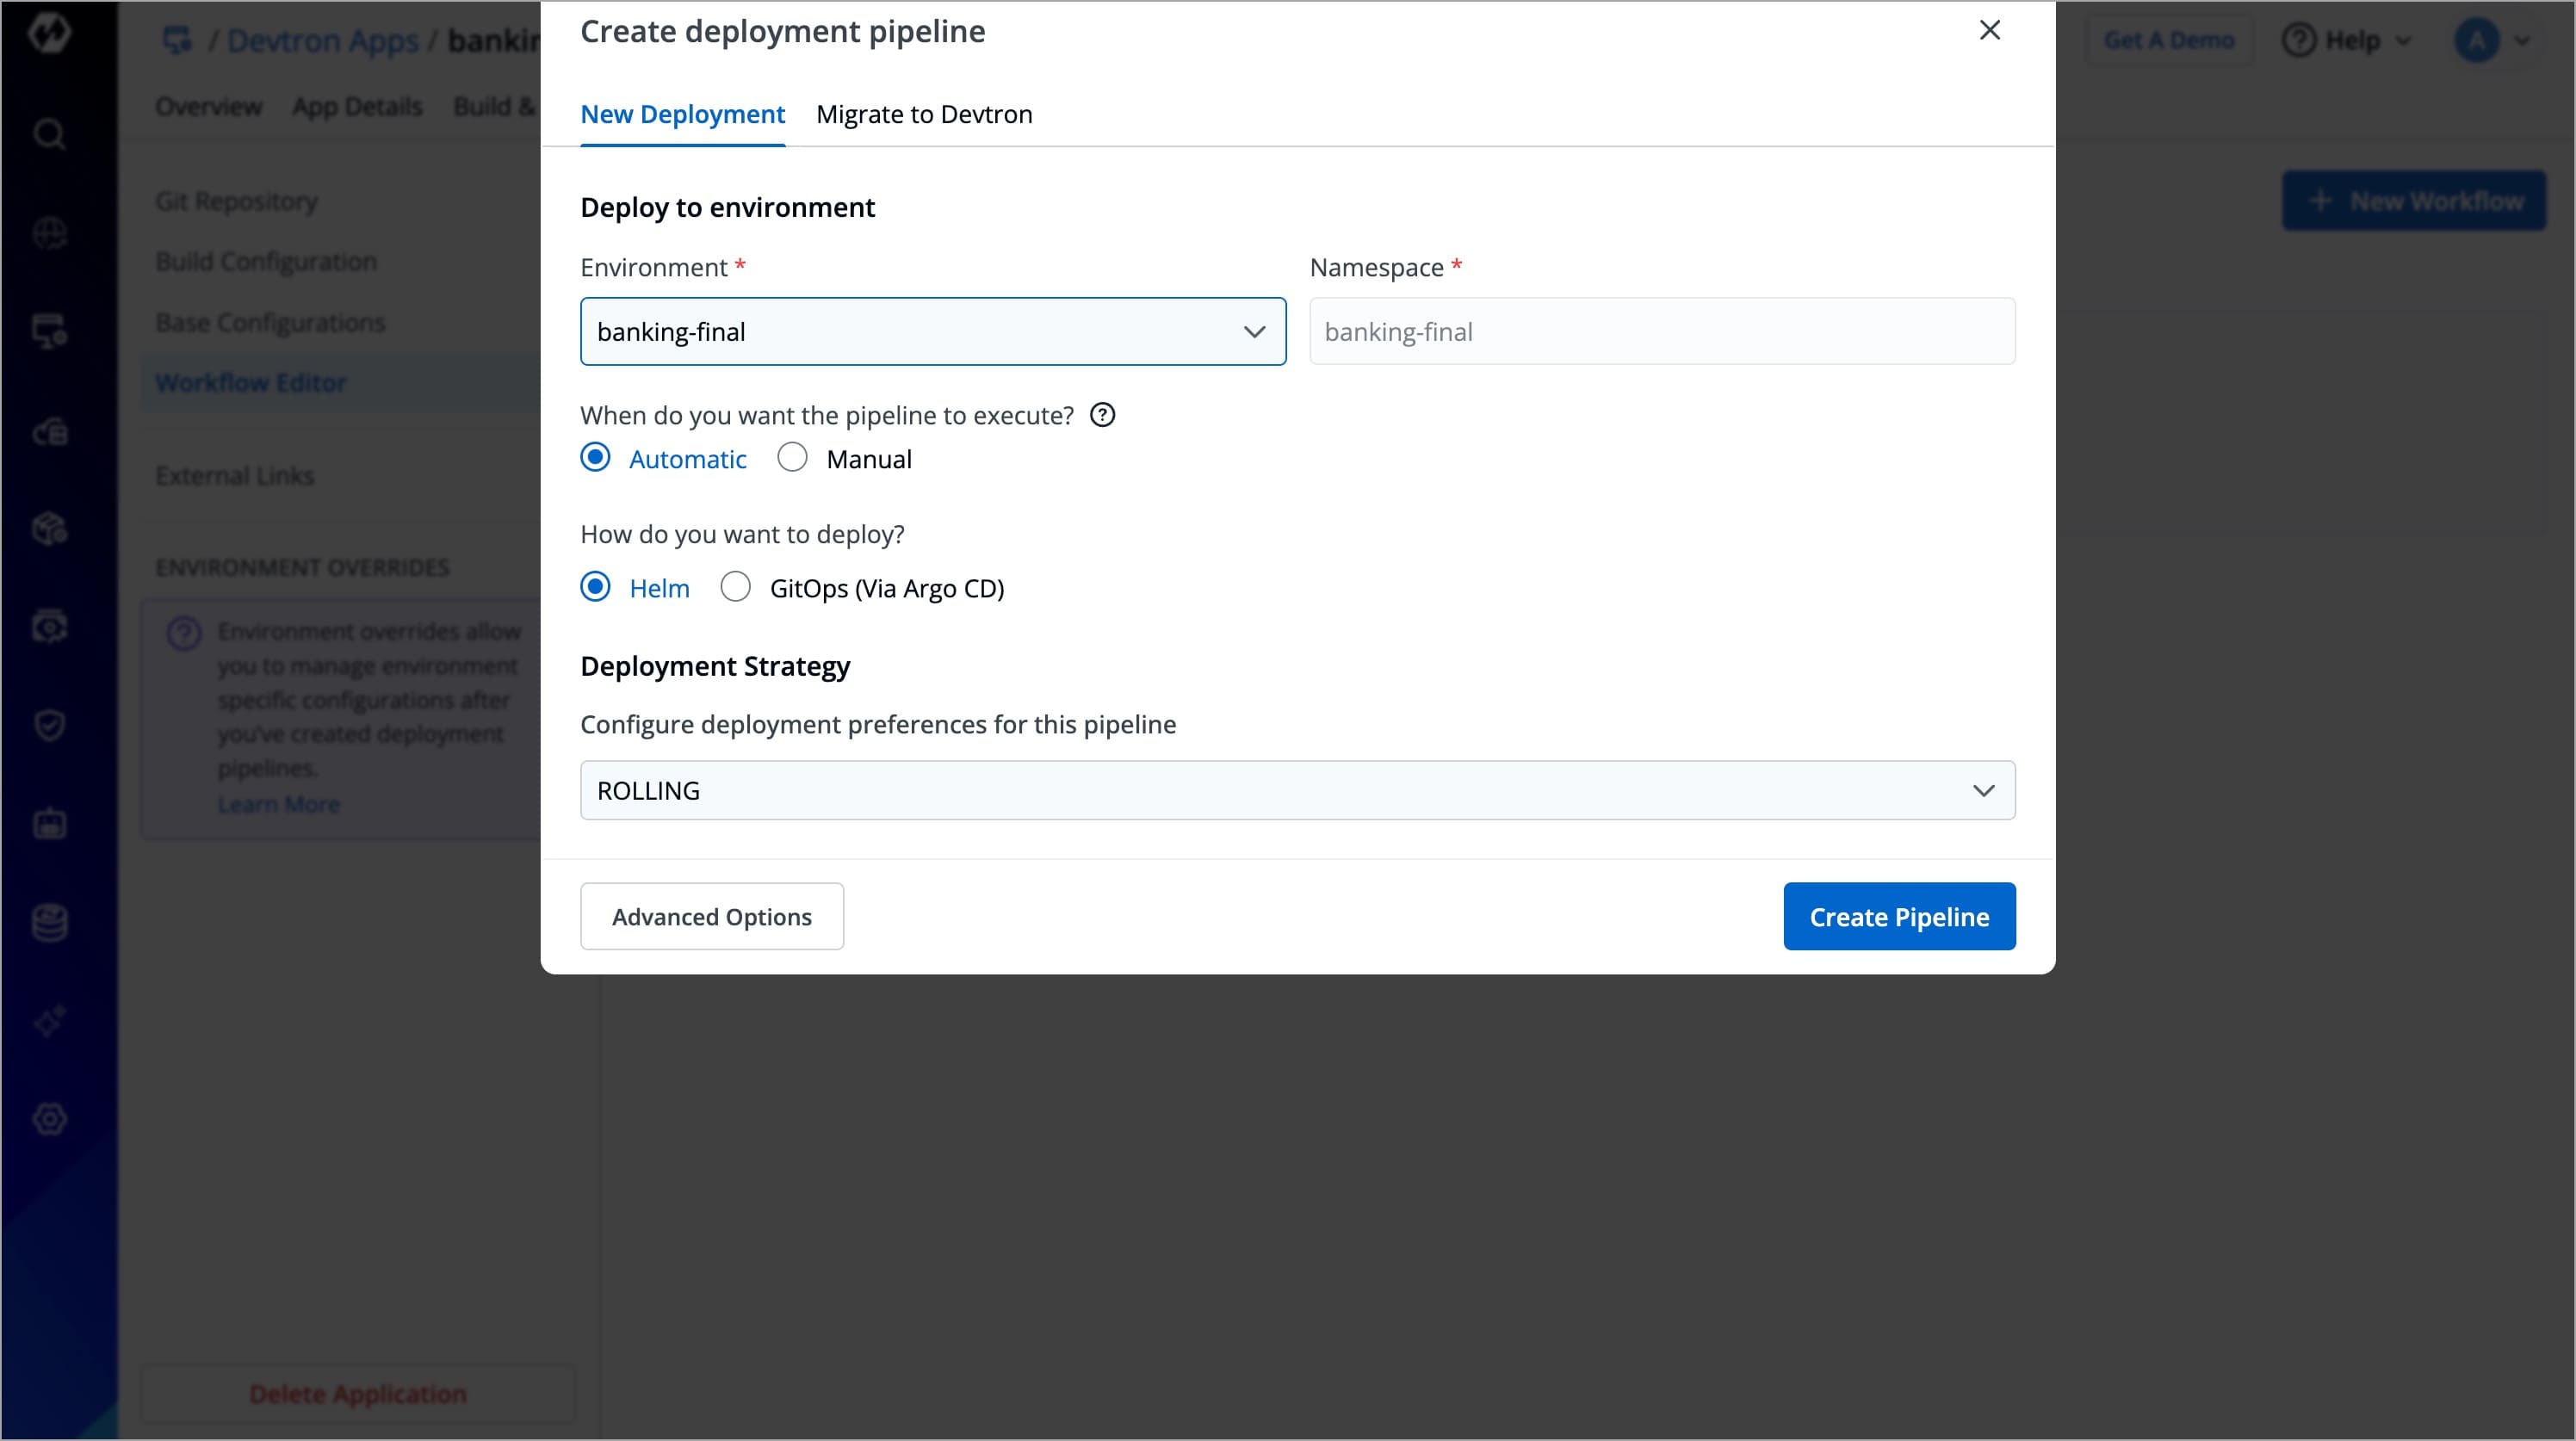Switch to the Migrate to Devtron tab
Screen dimensions: 2576x1441
point(924,114)
